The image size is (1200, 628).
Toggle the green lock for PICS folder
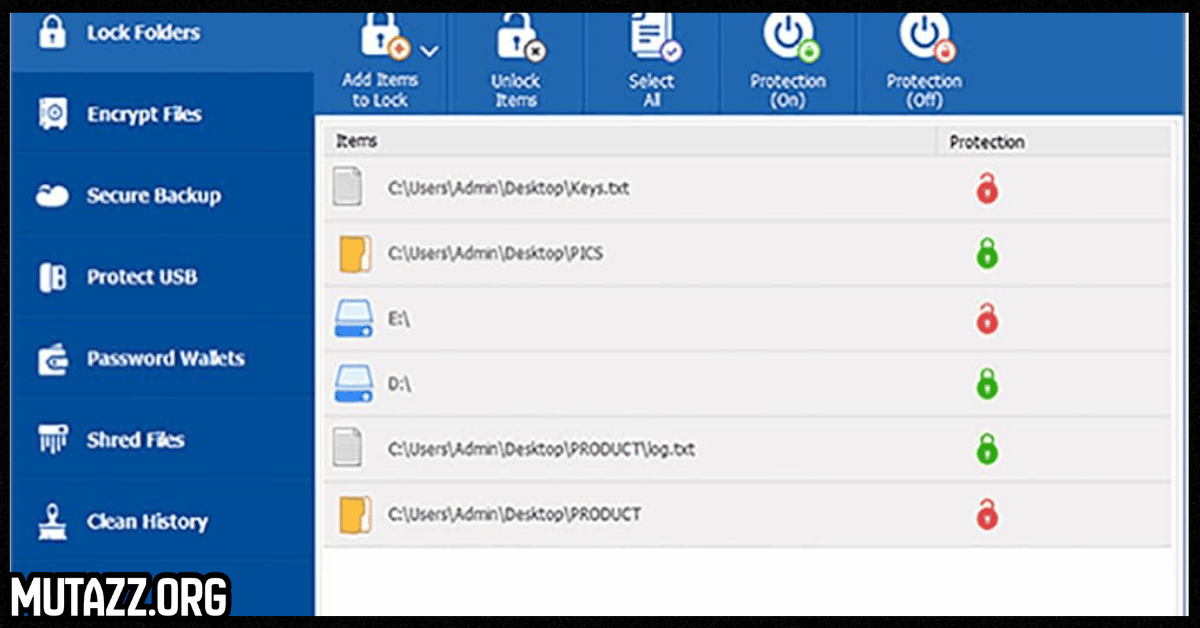pos(987,254)
